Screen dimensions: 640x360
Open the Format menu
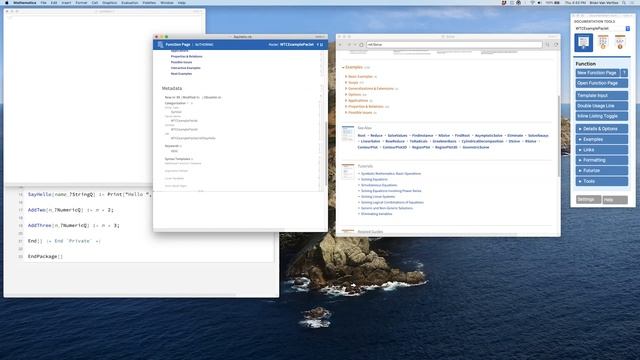coord(81,2)
